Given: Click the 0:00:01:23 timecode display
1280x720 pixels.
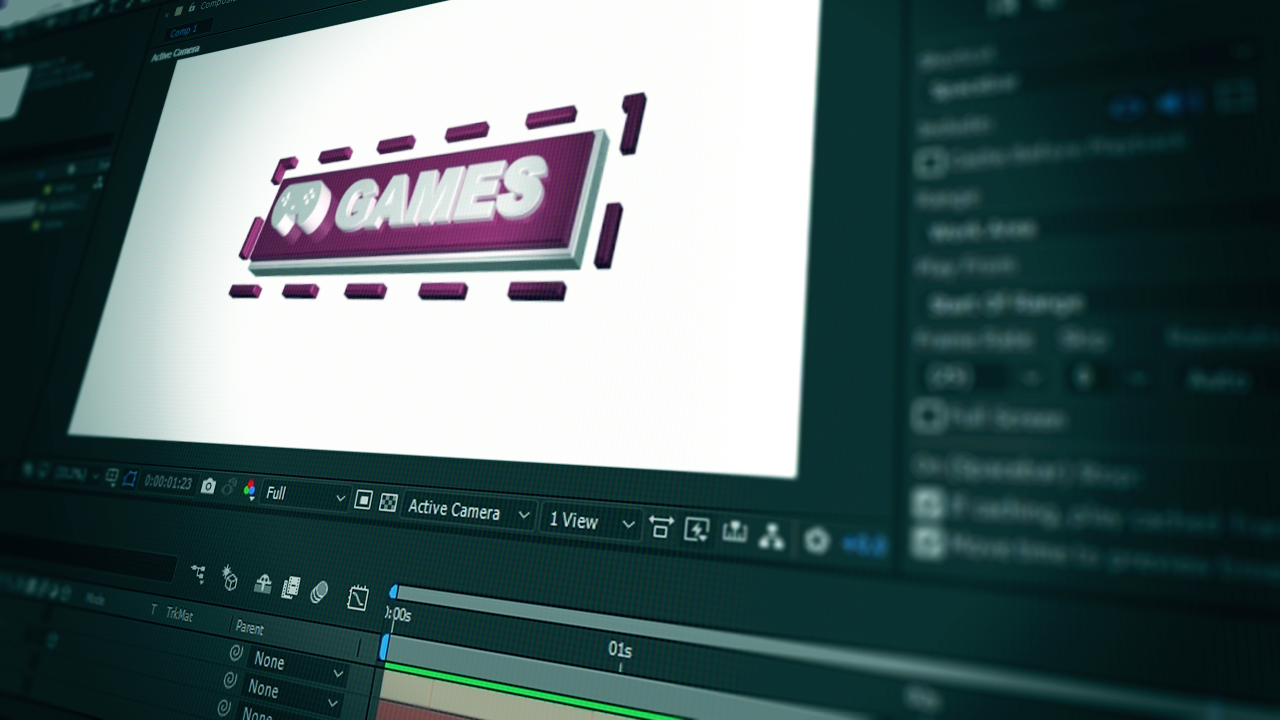Looking at the screenshot, I should (x=167, y=484).
